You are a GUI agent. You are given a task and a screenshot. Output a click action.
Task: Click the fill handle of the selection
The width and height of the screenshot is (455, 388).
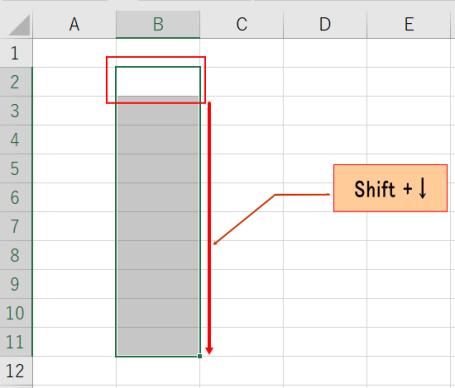click(200, 356)
